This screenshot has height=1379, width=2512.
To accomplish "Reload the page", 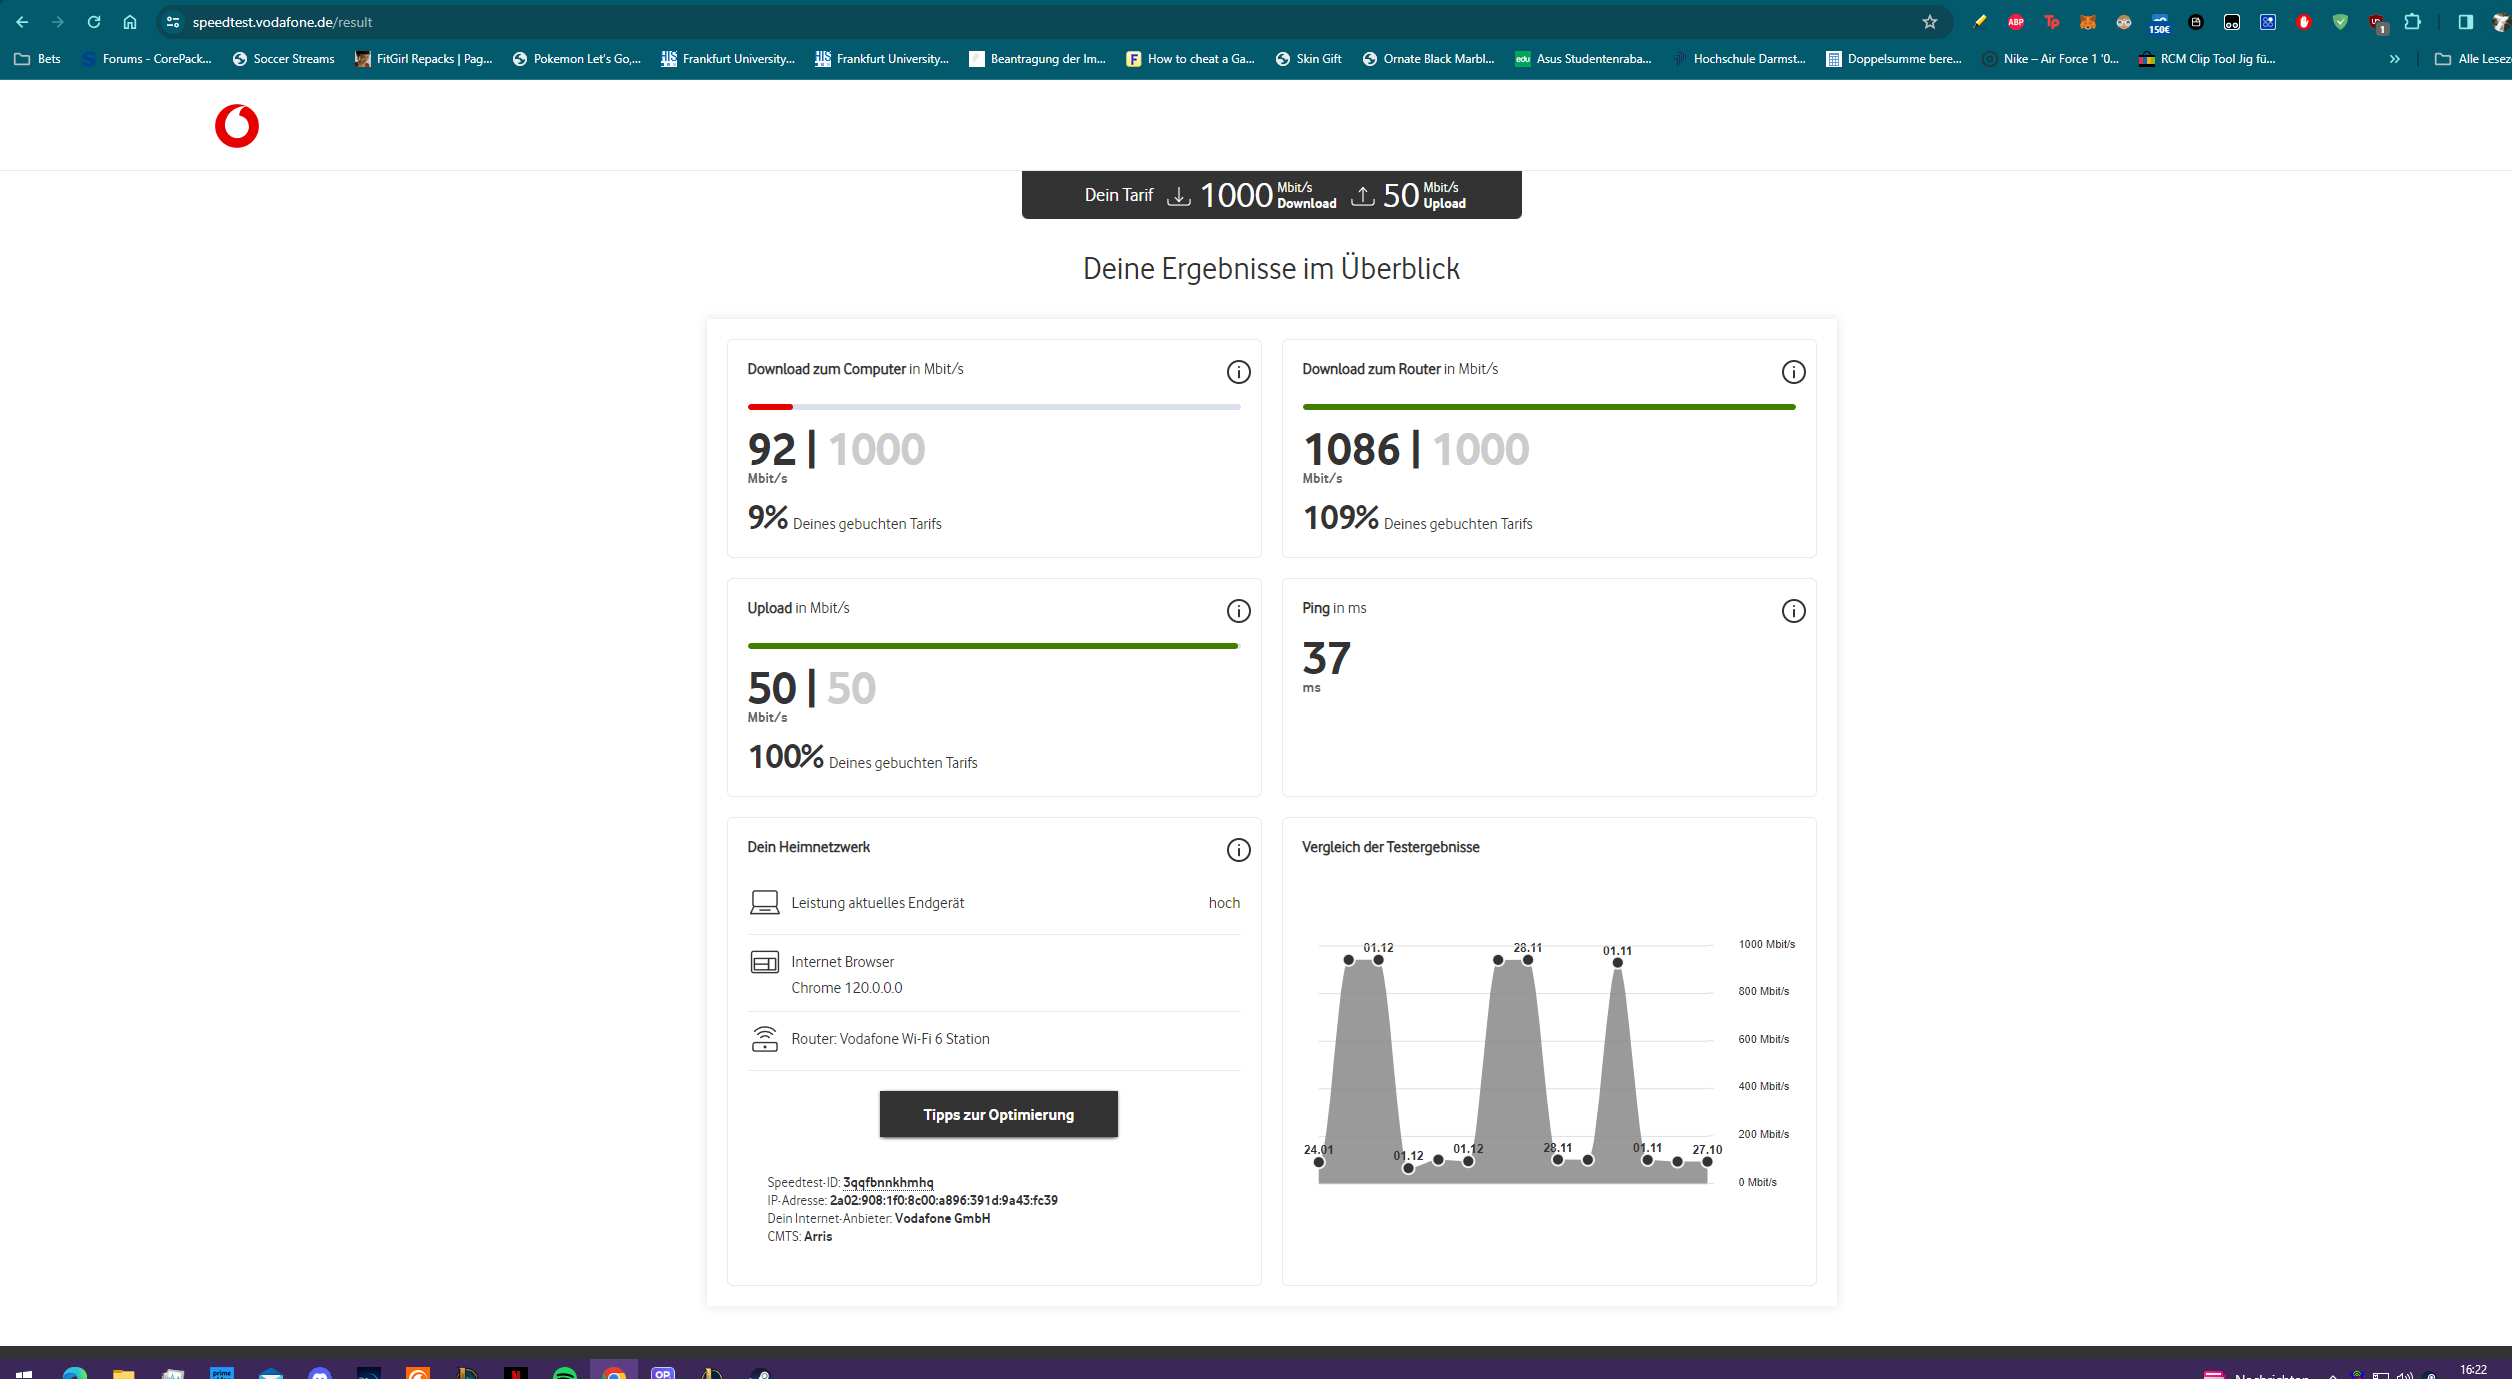I will pos(94,22).
